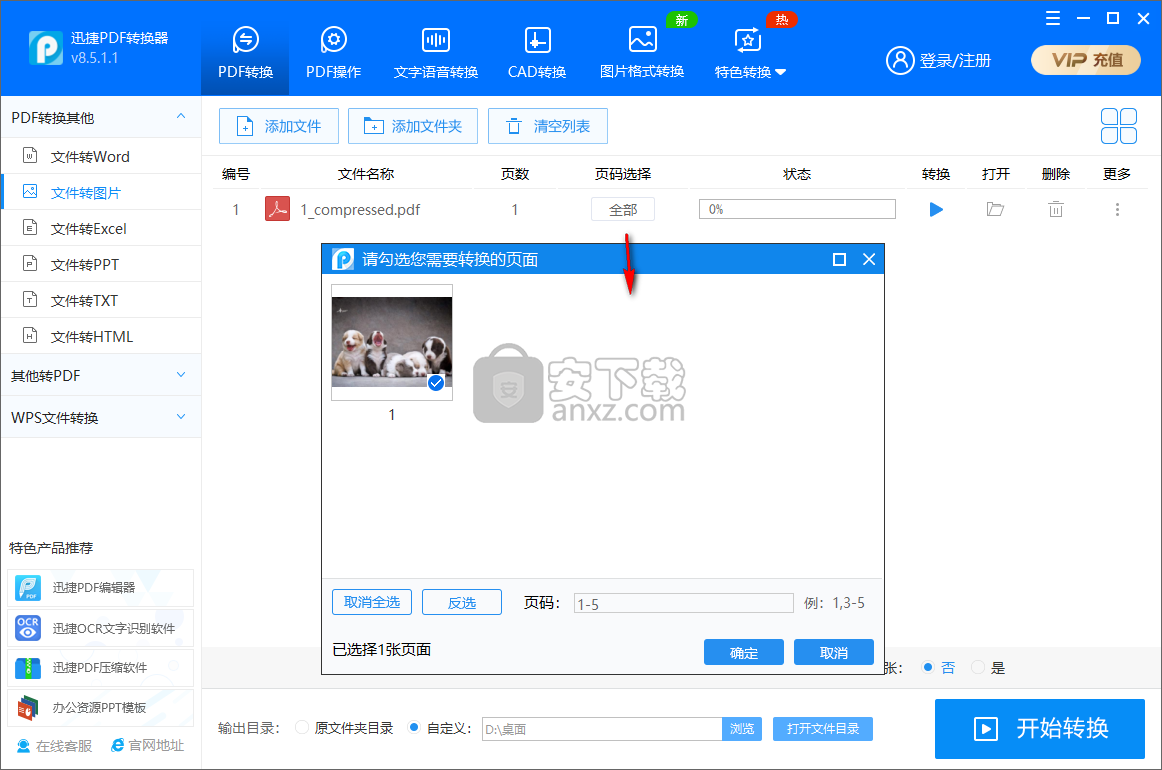Click the 文件名称 column header

tap(365, 174)
